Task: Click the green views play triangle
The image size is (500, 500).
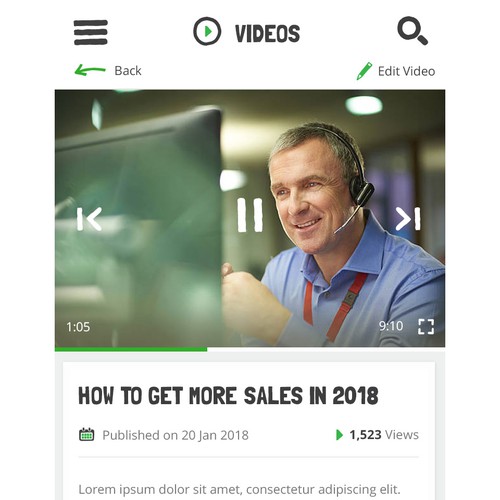Action: (339, 435)
